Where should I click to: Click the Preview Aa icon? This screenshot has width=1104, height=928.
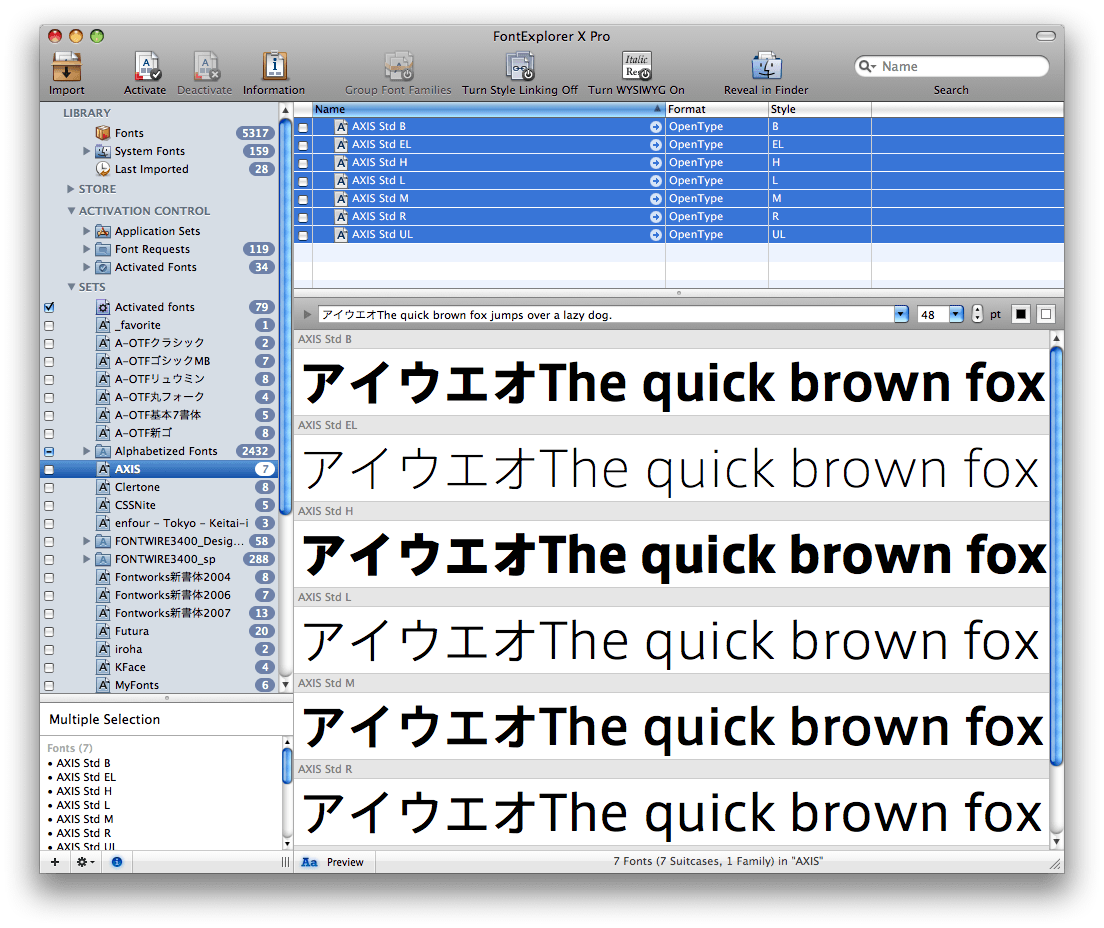coord(309,862)
